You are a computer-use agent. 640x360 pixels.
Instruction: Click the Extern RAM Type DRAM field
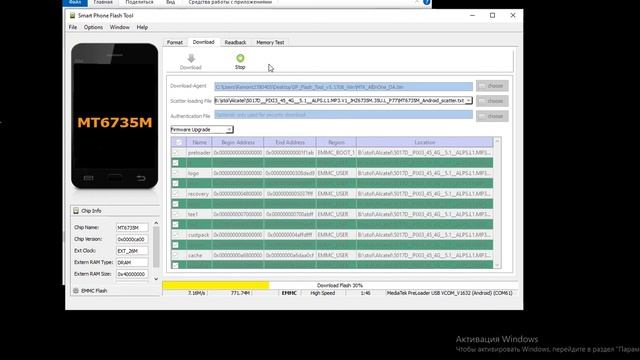point(132,262)
